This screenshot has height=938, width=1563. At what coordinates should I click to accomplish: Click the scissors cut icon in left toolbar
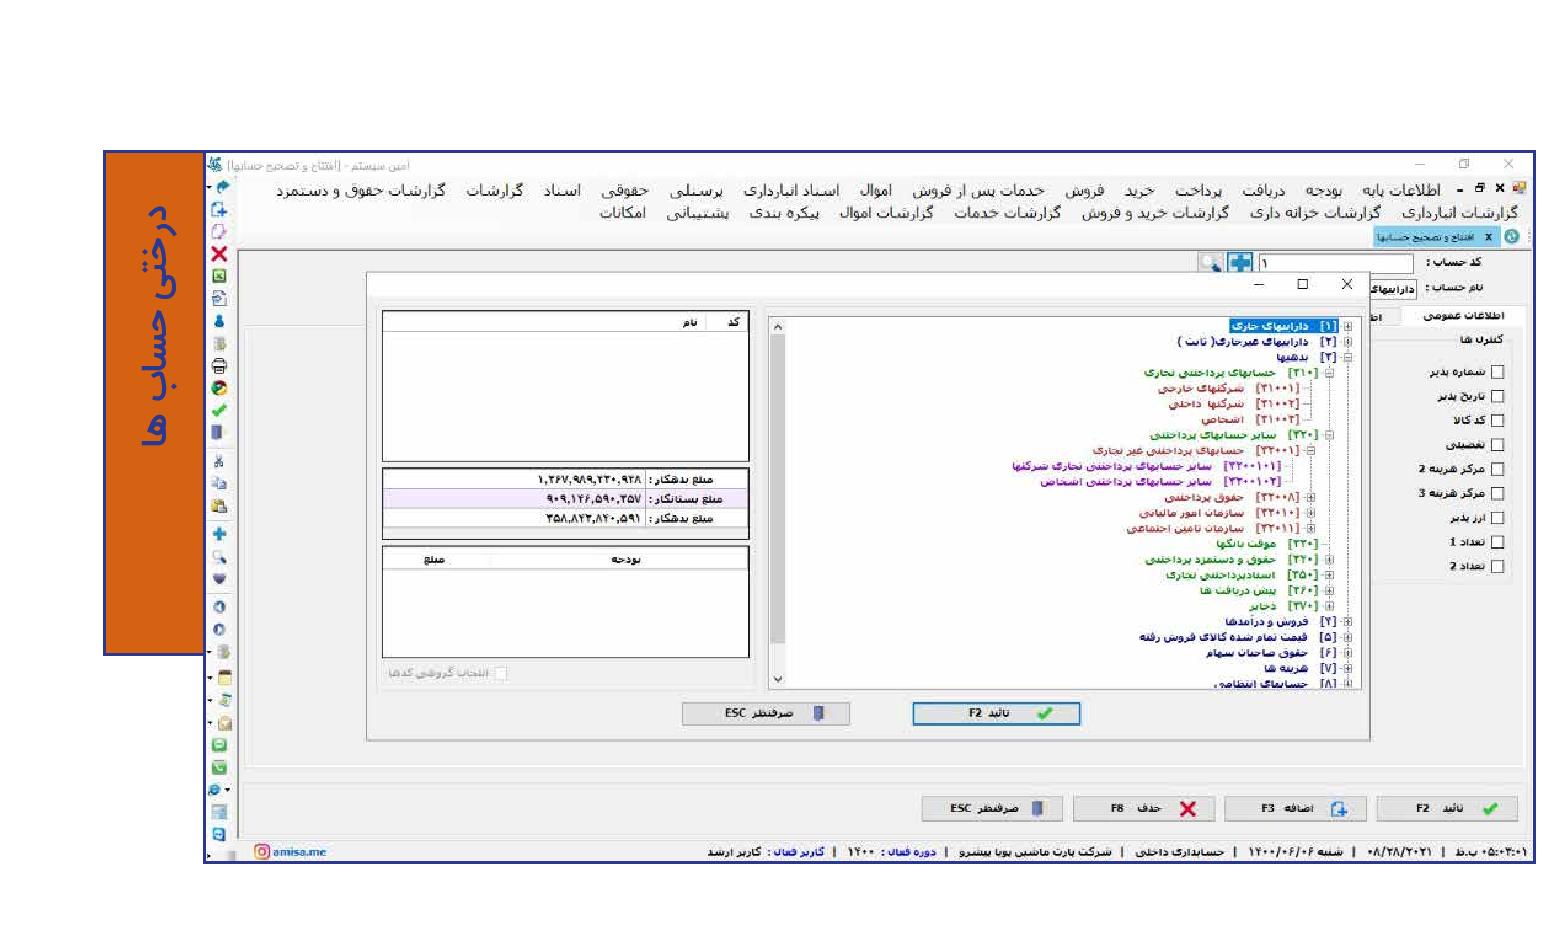[x=219, y=461]
